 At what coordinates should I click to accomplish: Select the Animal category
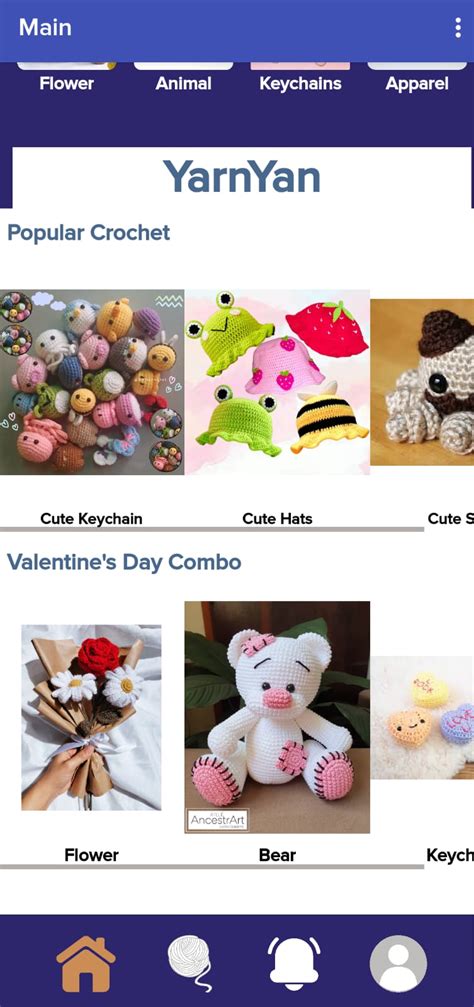coord(184,83)
